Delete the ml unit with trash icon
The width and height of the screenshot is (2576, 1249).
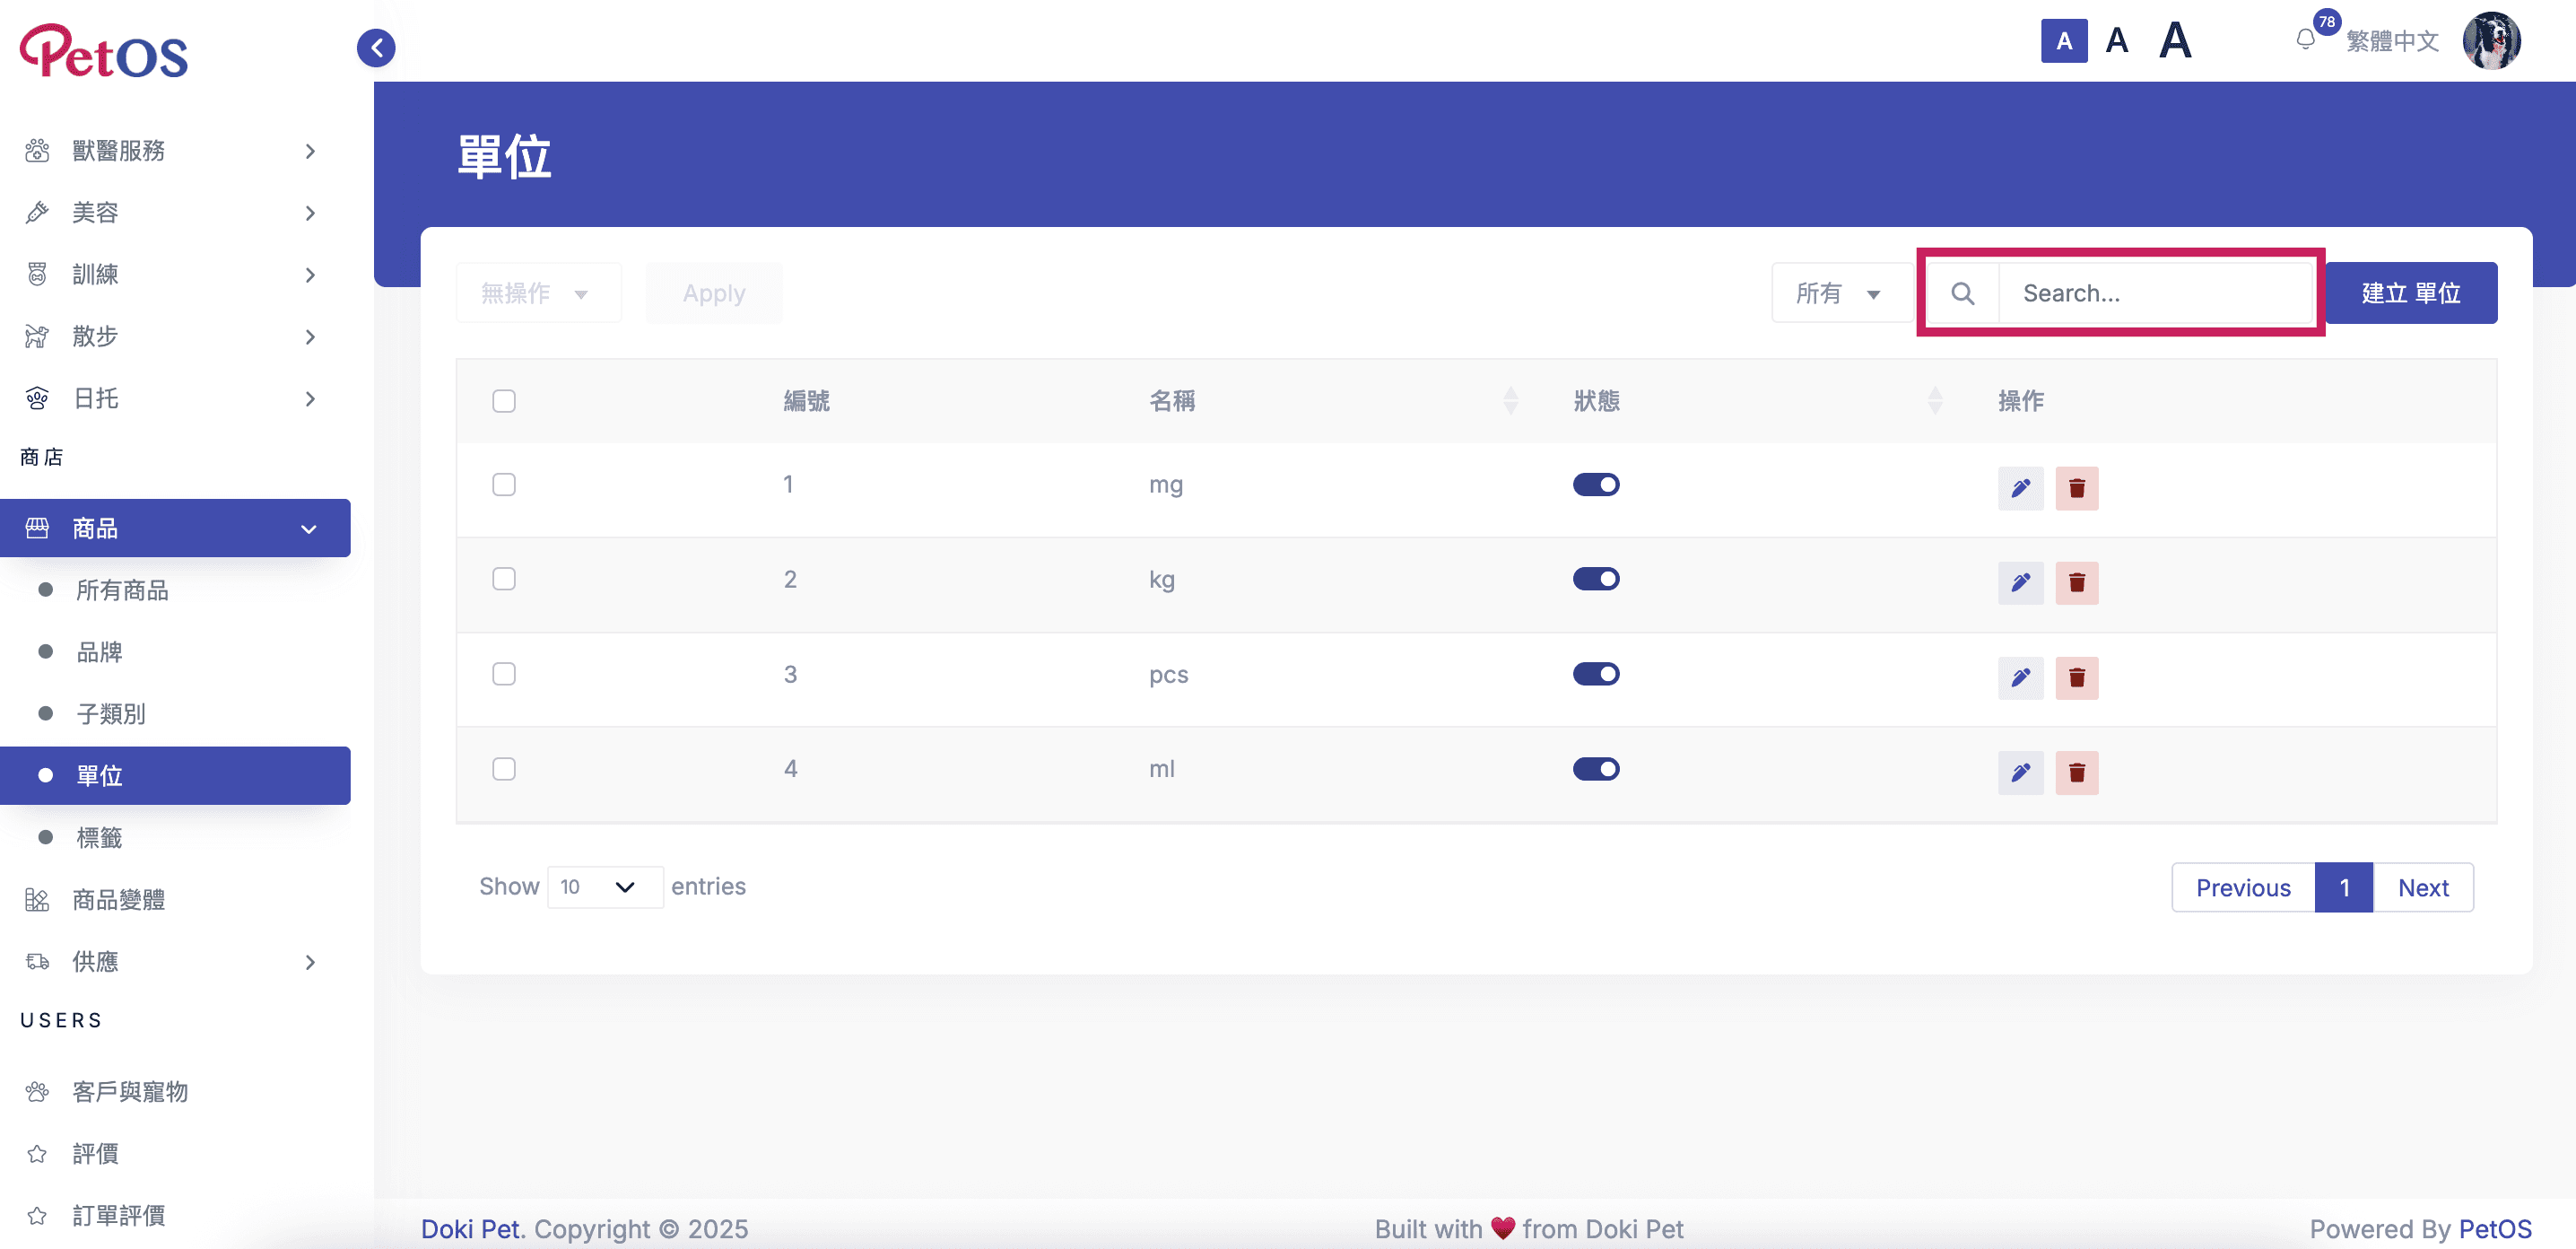(2076, 772)
